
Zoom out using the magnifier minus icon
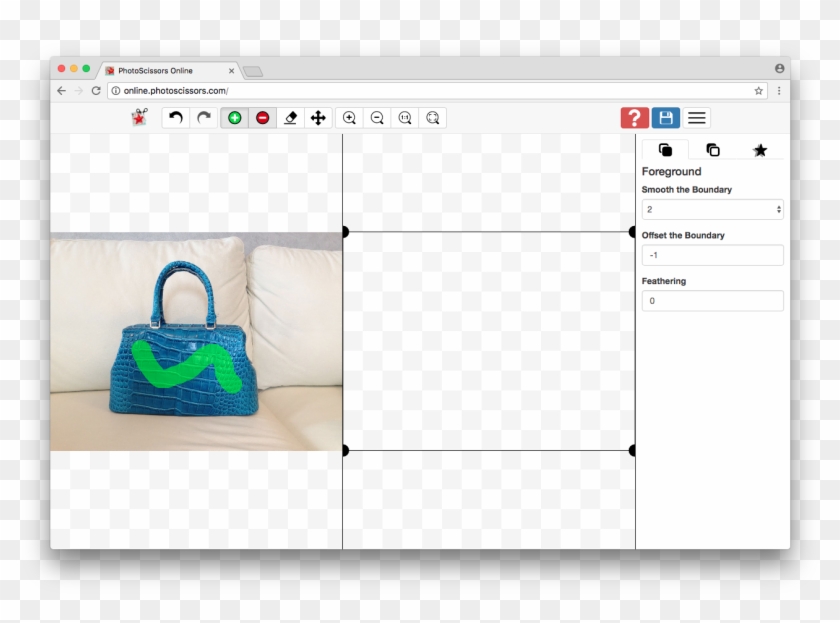[x=377, y=118]
